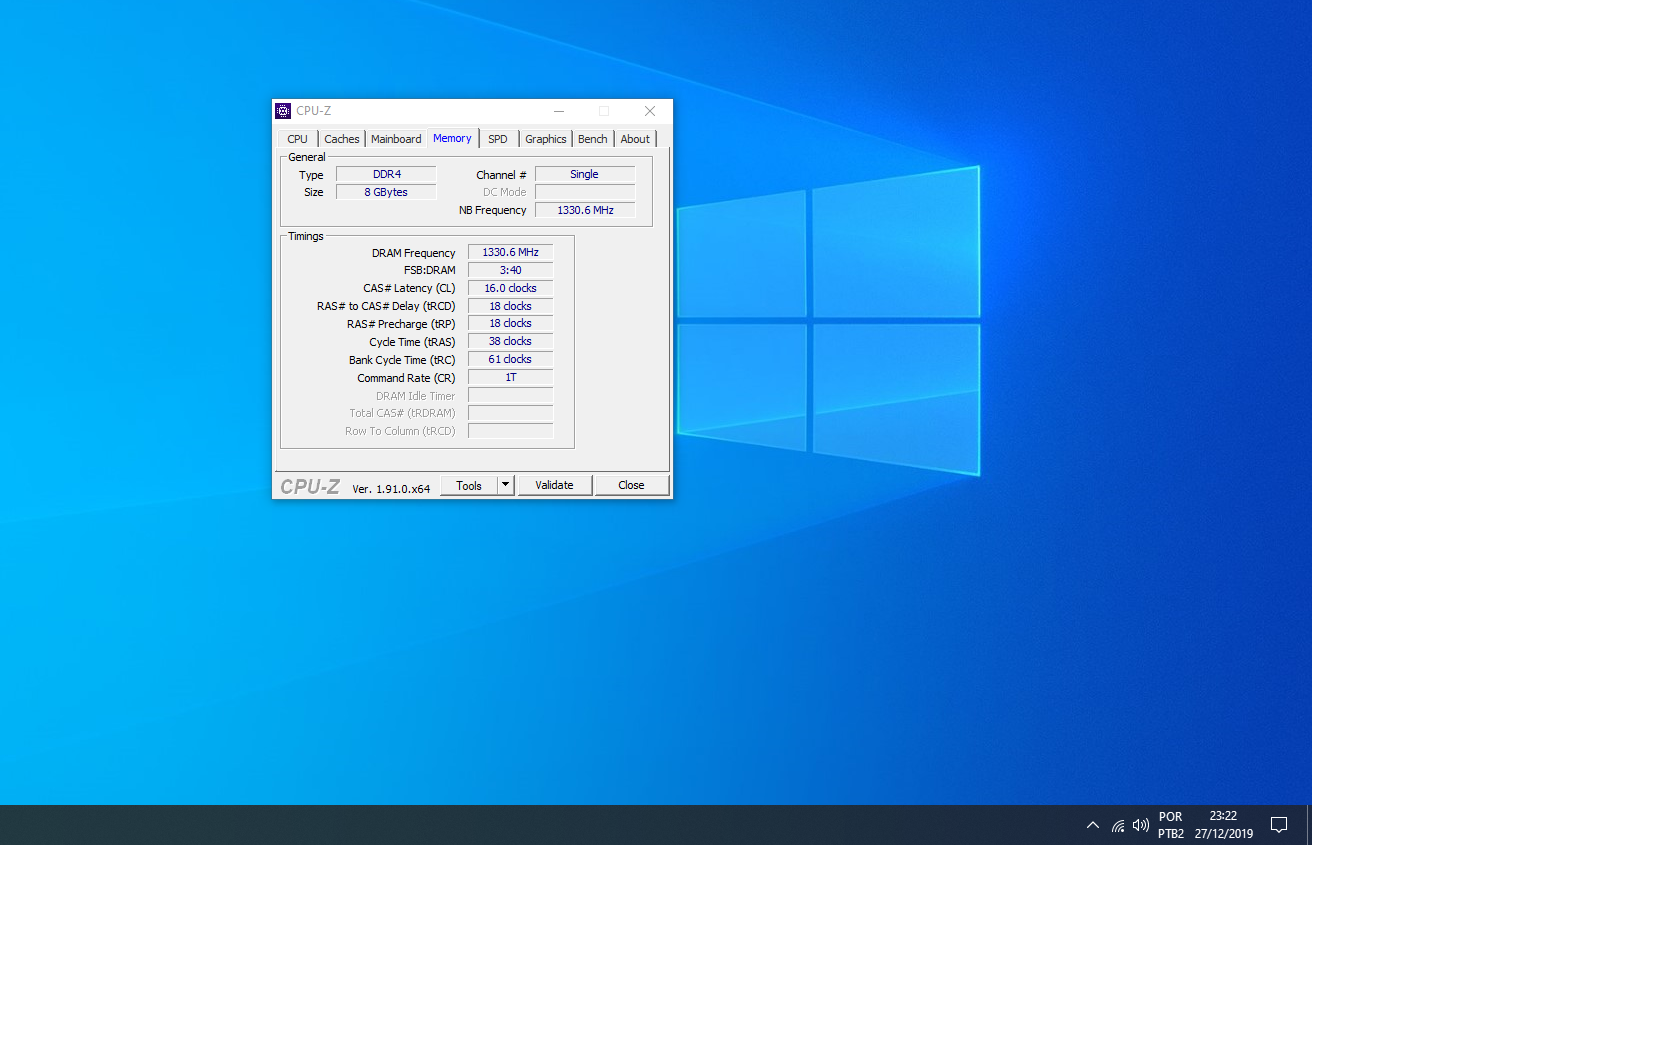
Task: Click the DRAM Frequency value field
Action: 511,252
